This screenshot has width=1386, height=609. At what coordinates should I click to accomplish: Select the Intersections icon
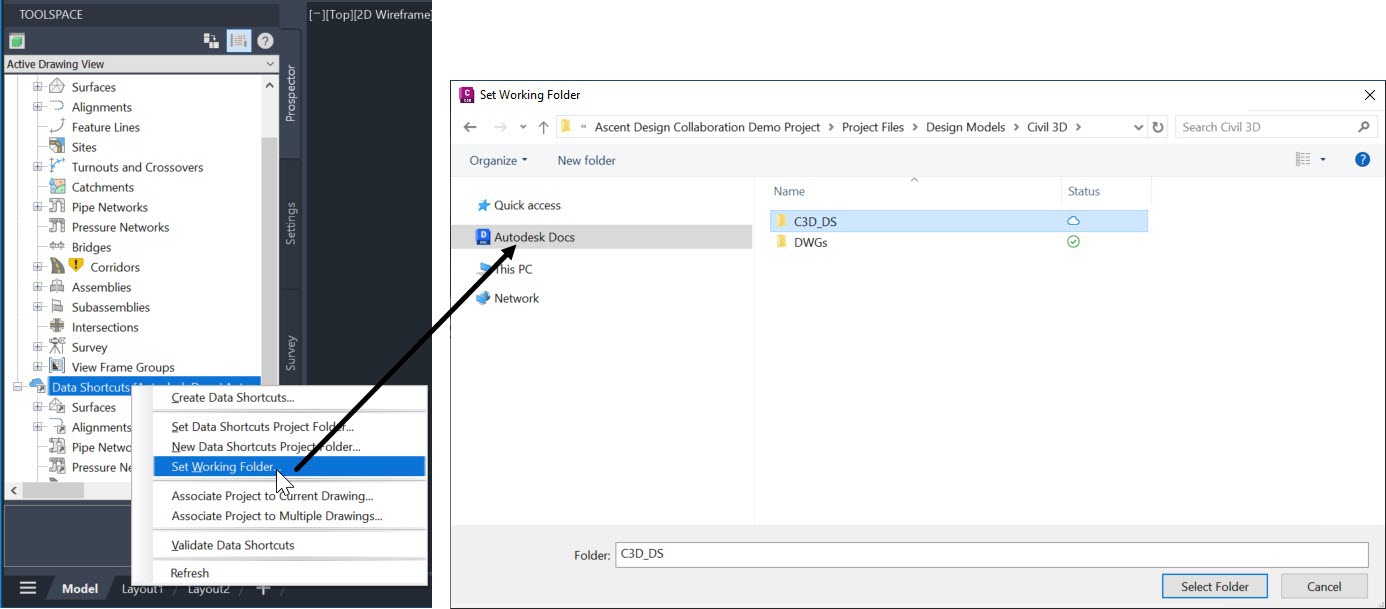pyautogui.click(x=57, y=327)
